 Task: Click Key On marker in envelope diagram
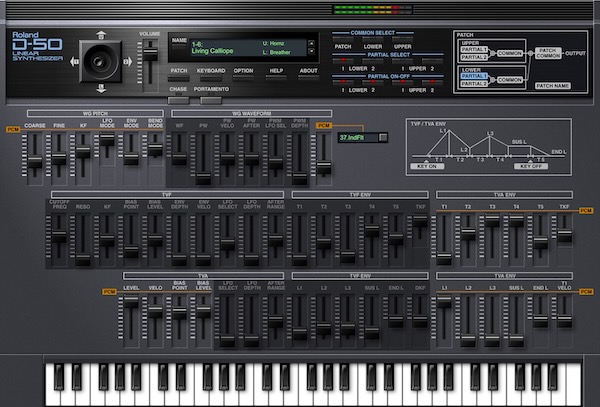427,166
